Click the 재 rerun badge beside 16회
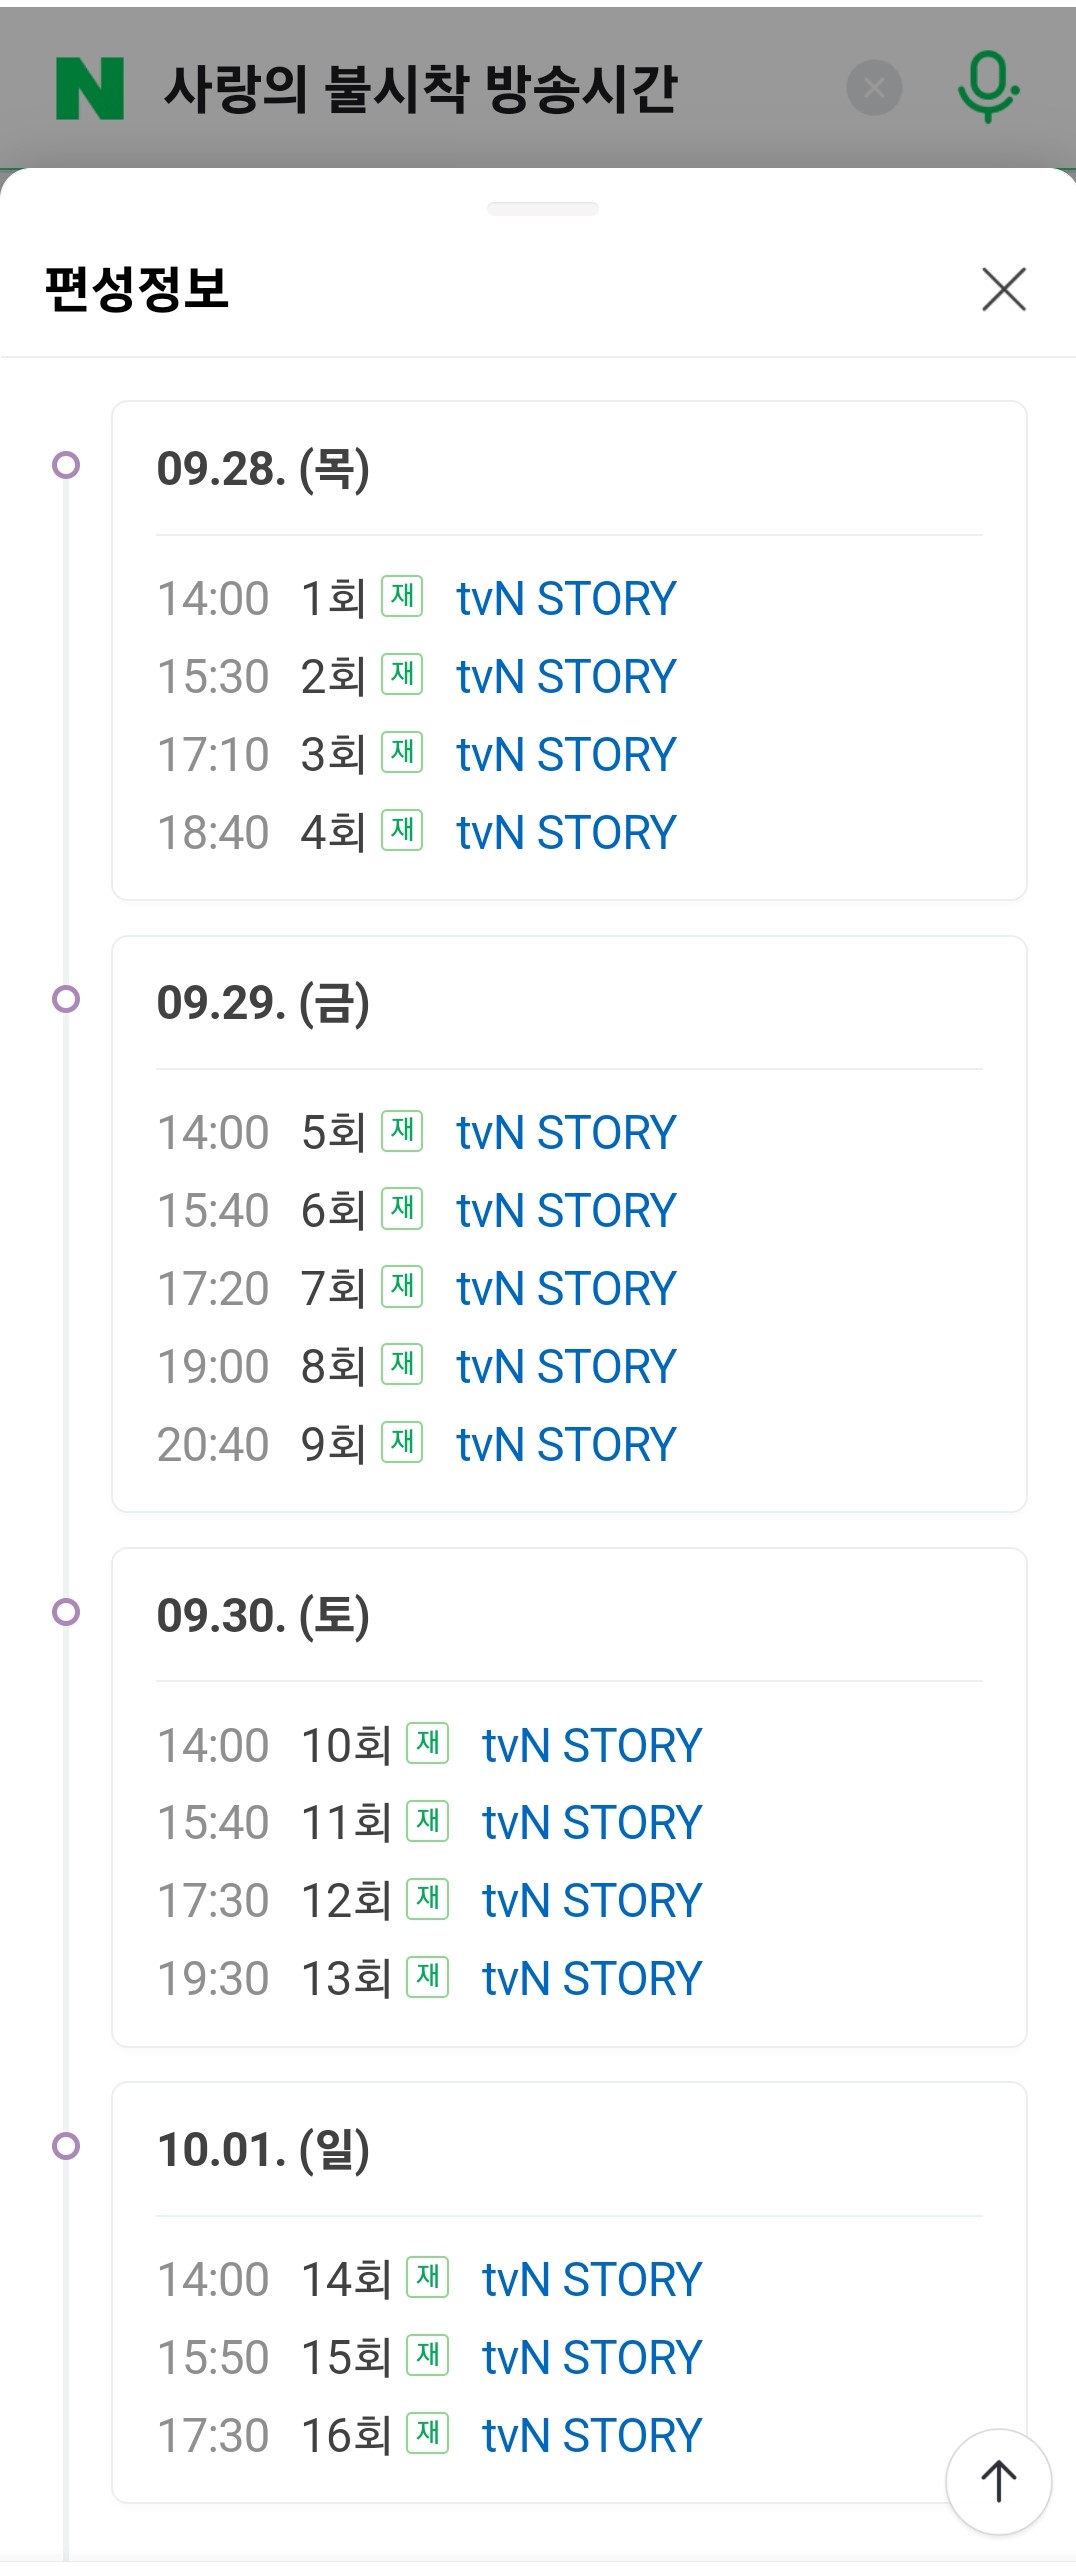This screenshot has height=2567, width=1076. (427, 2433)
